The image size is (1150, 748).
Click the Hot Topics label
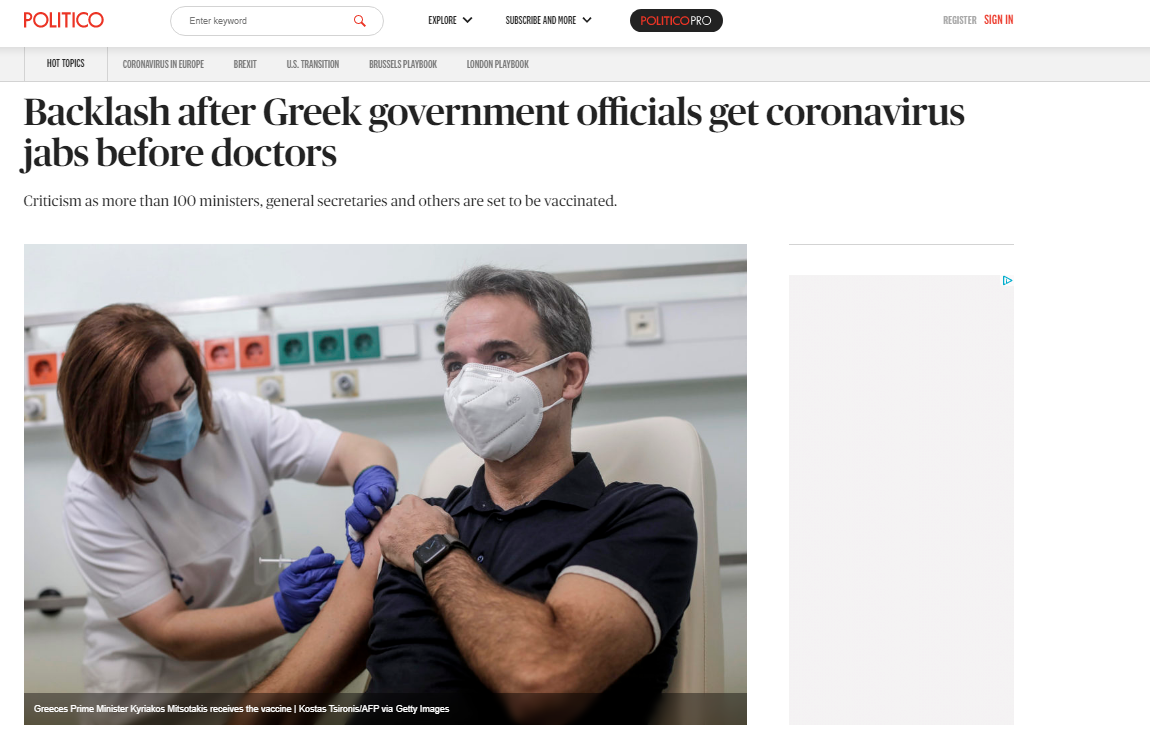[65, 64]
